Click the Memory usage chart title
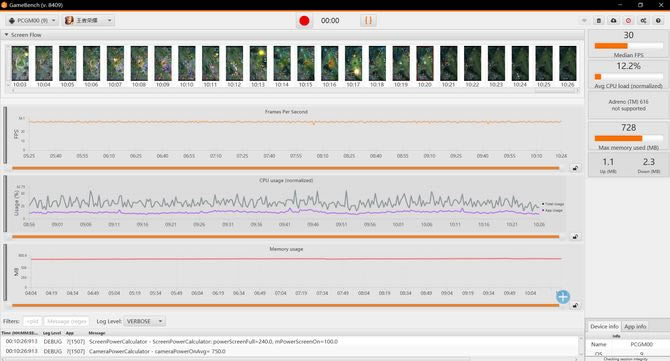 [286, 249]
